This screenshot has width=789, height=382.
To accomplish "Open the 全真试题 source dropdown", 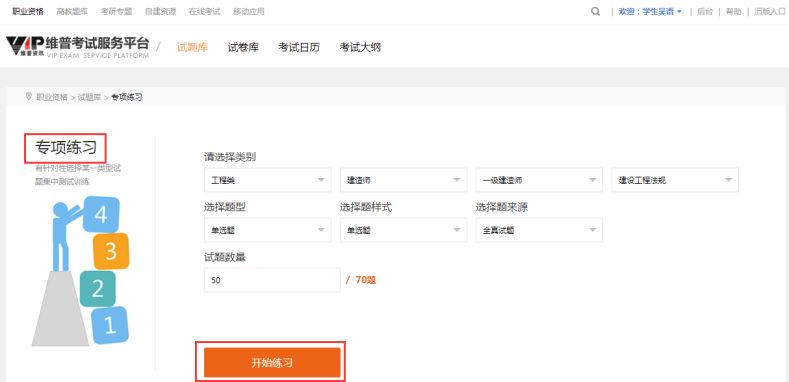I will coord(539,230).
